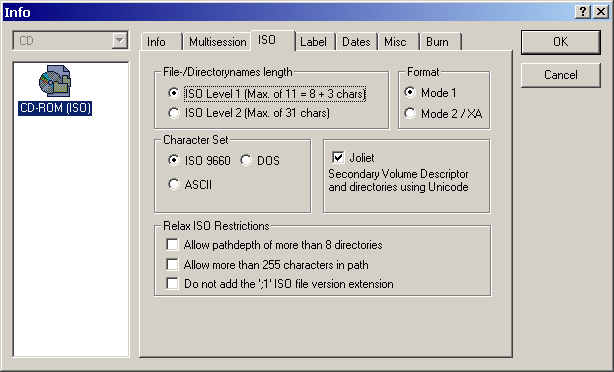The height and width of the screenshot is (372, 614).
Task: Select Mode 2 / XA format
Action: 443,114
